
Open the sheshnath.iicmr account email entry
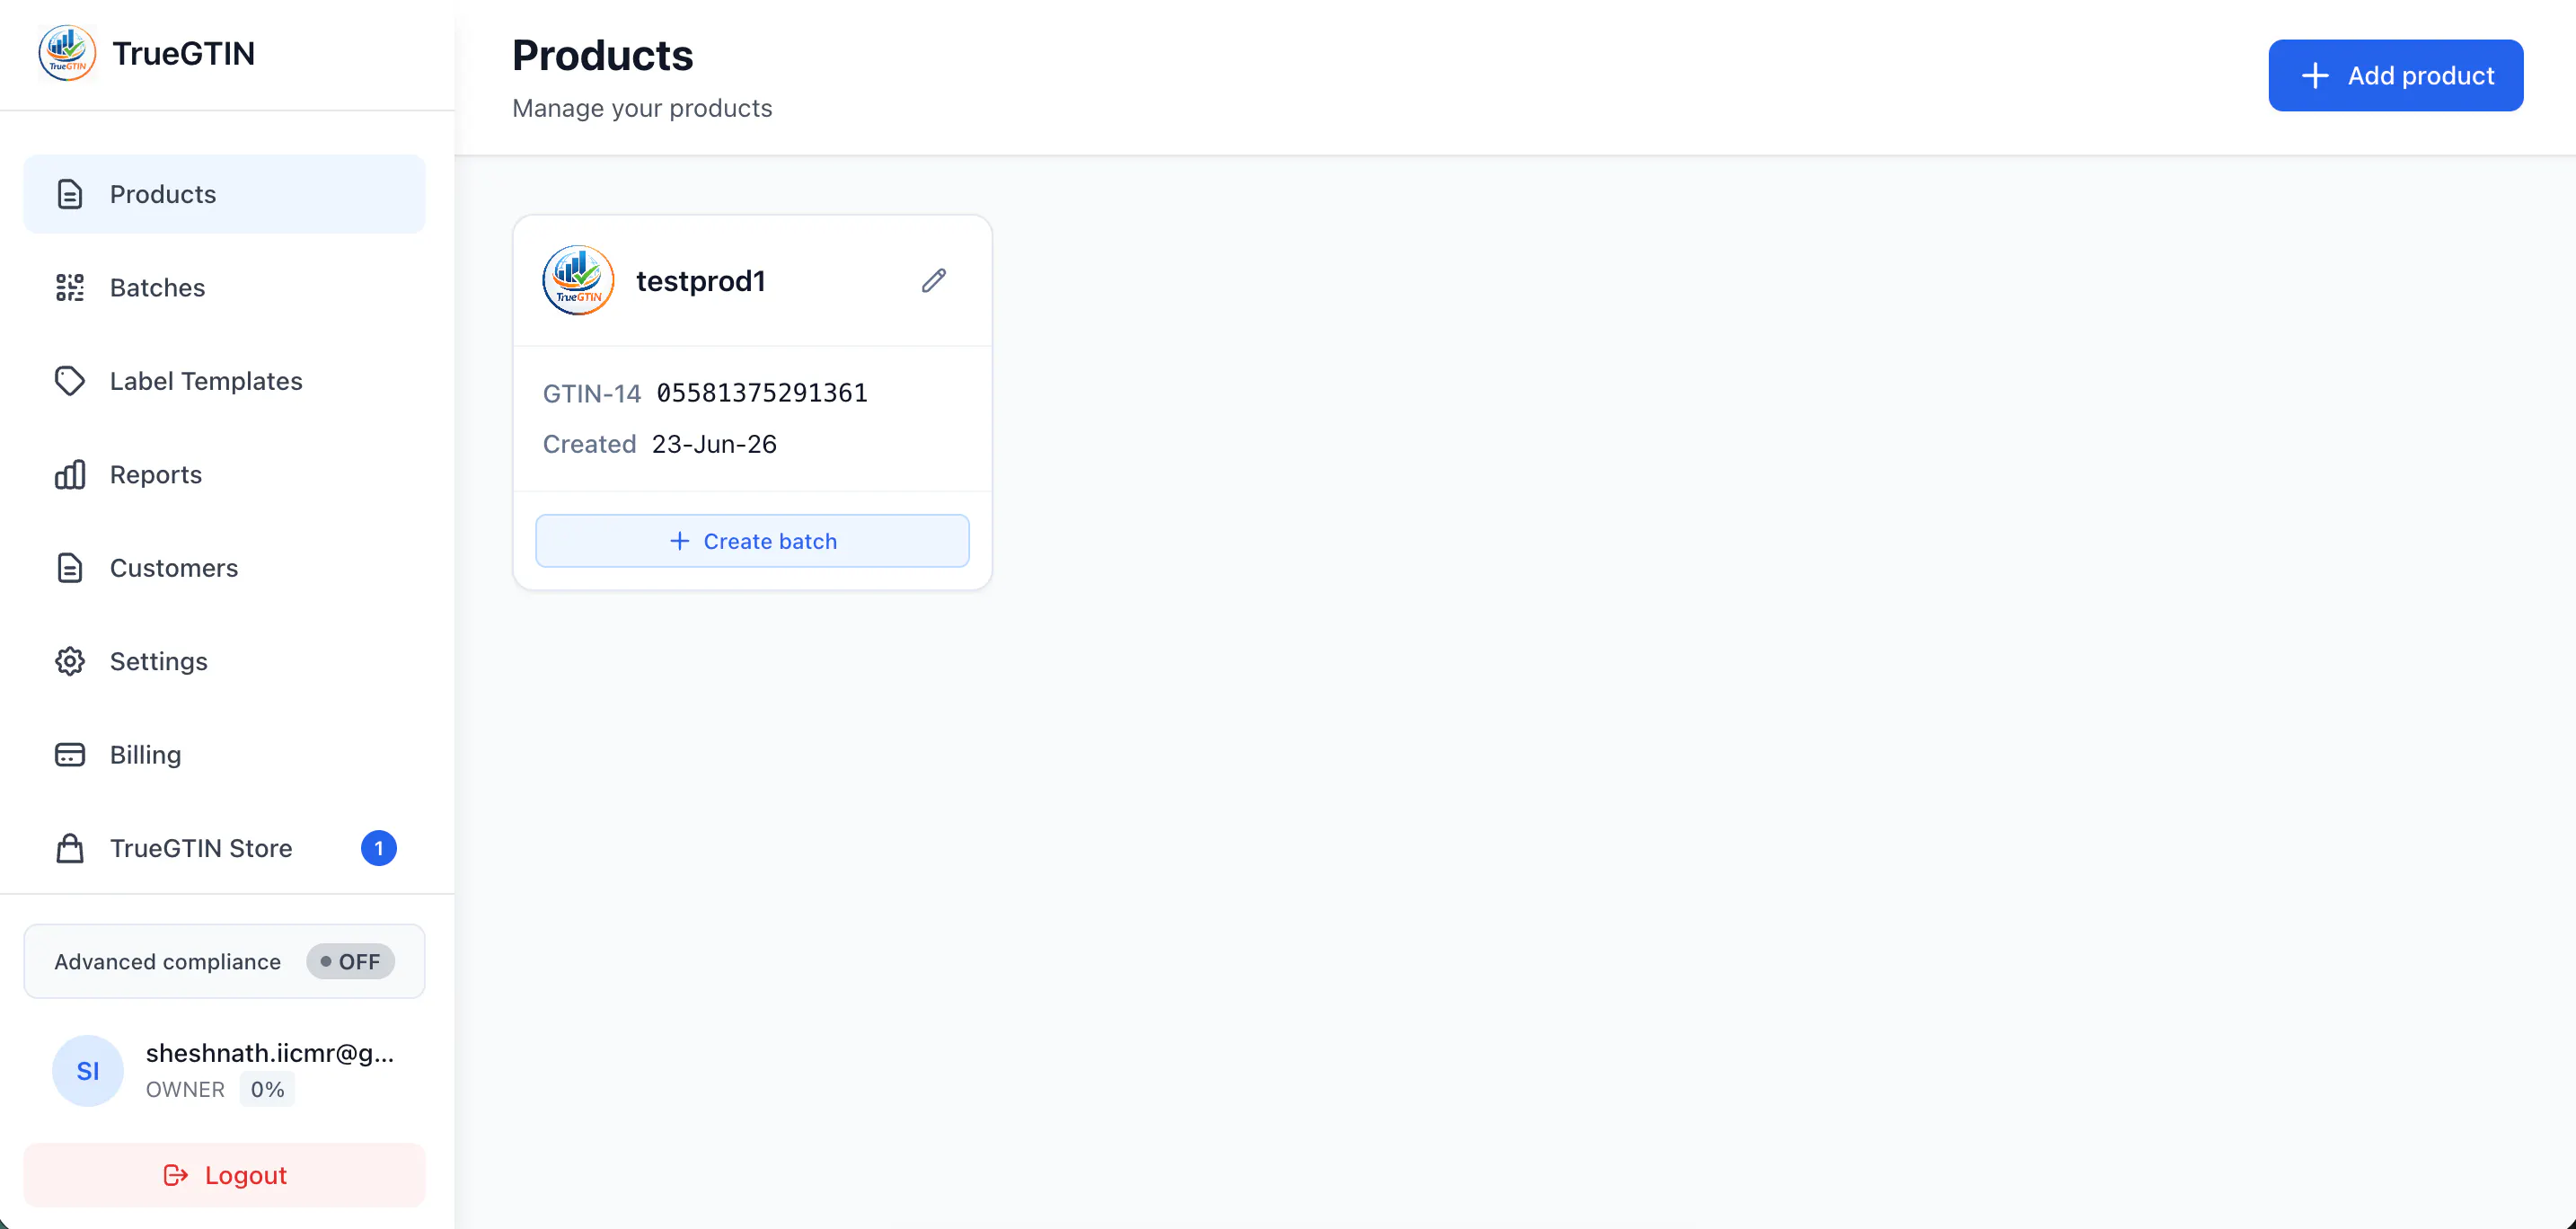point(270,1053)
